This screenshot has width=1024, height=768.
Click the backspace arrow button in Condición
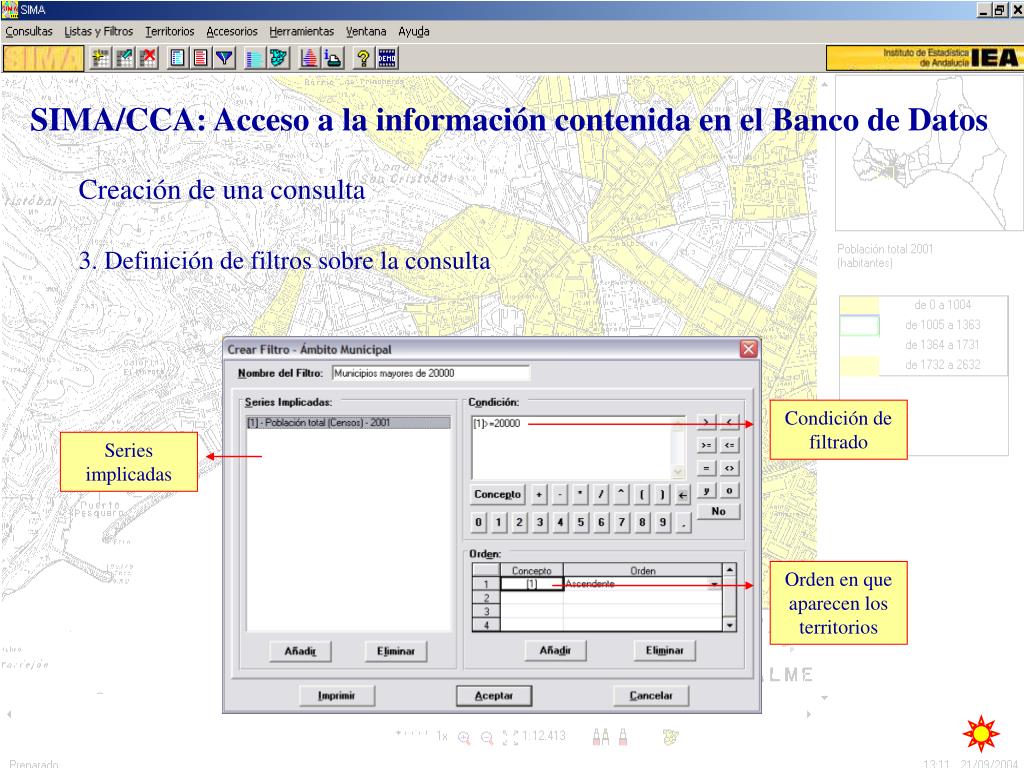[682, 495]
